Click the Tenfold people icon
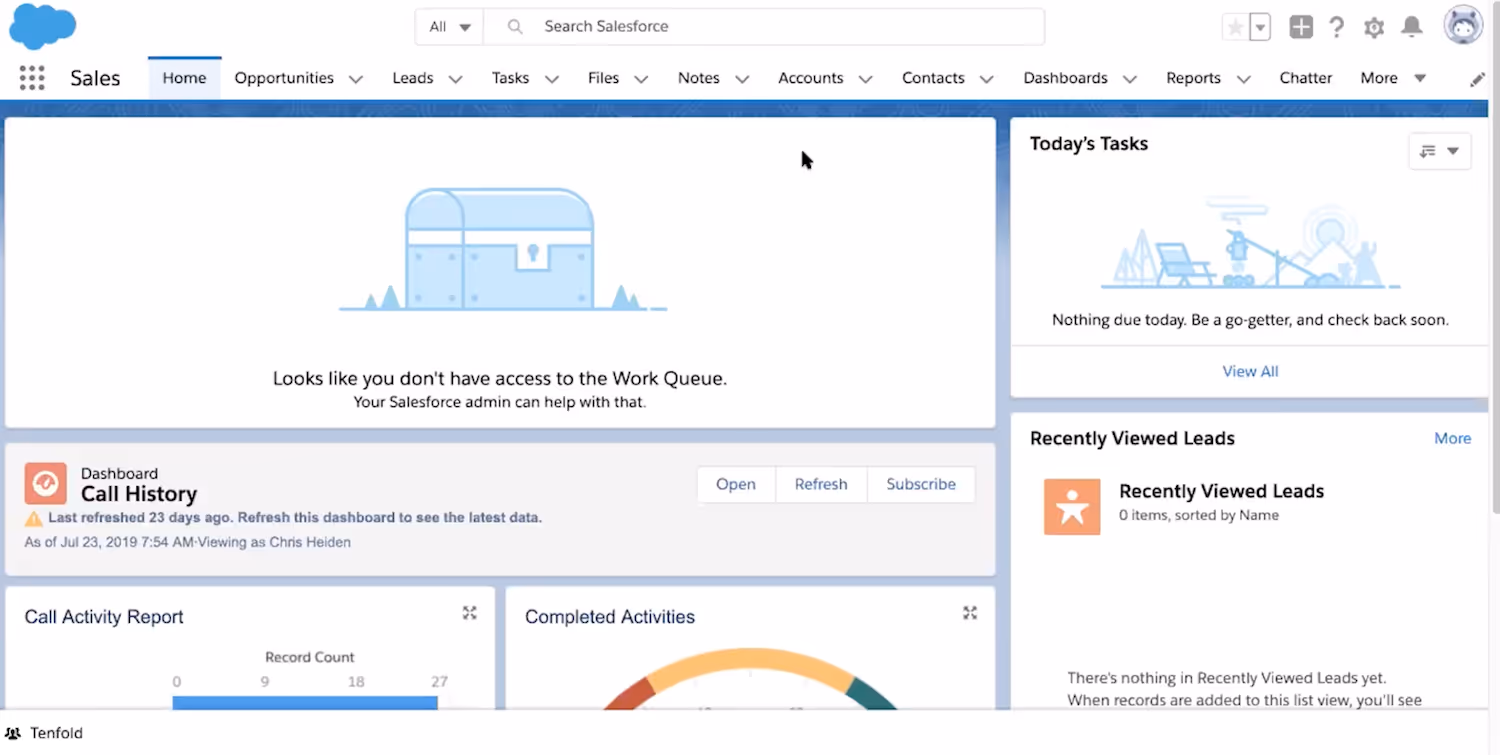The height and width of the screenshot is (755, 1500). click(x=13, y=733)
